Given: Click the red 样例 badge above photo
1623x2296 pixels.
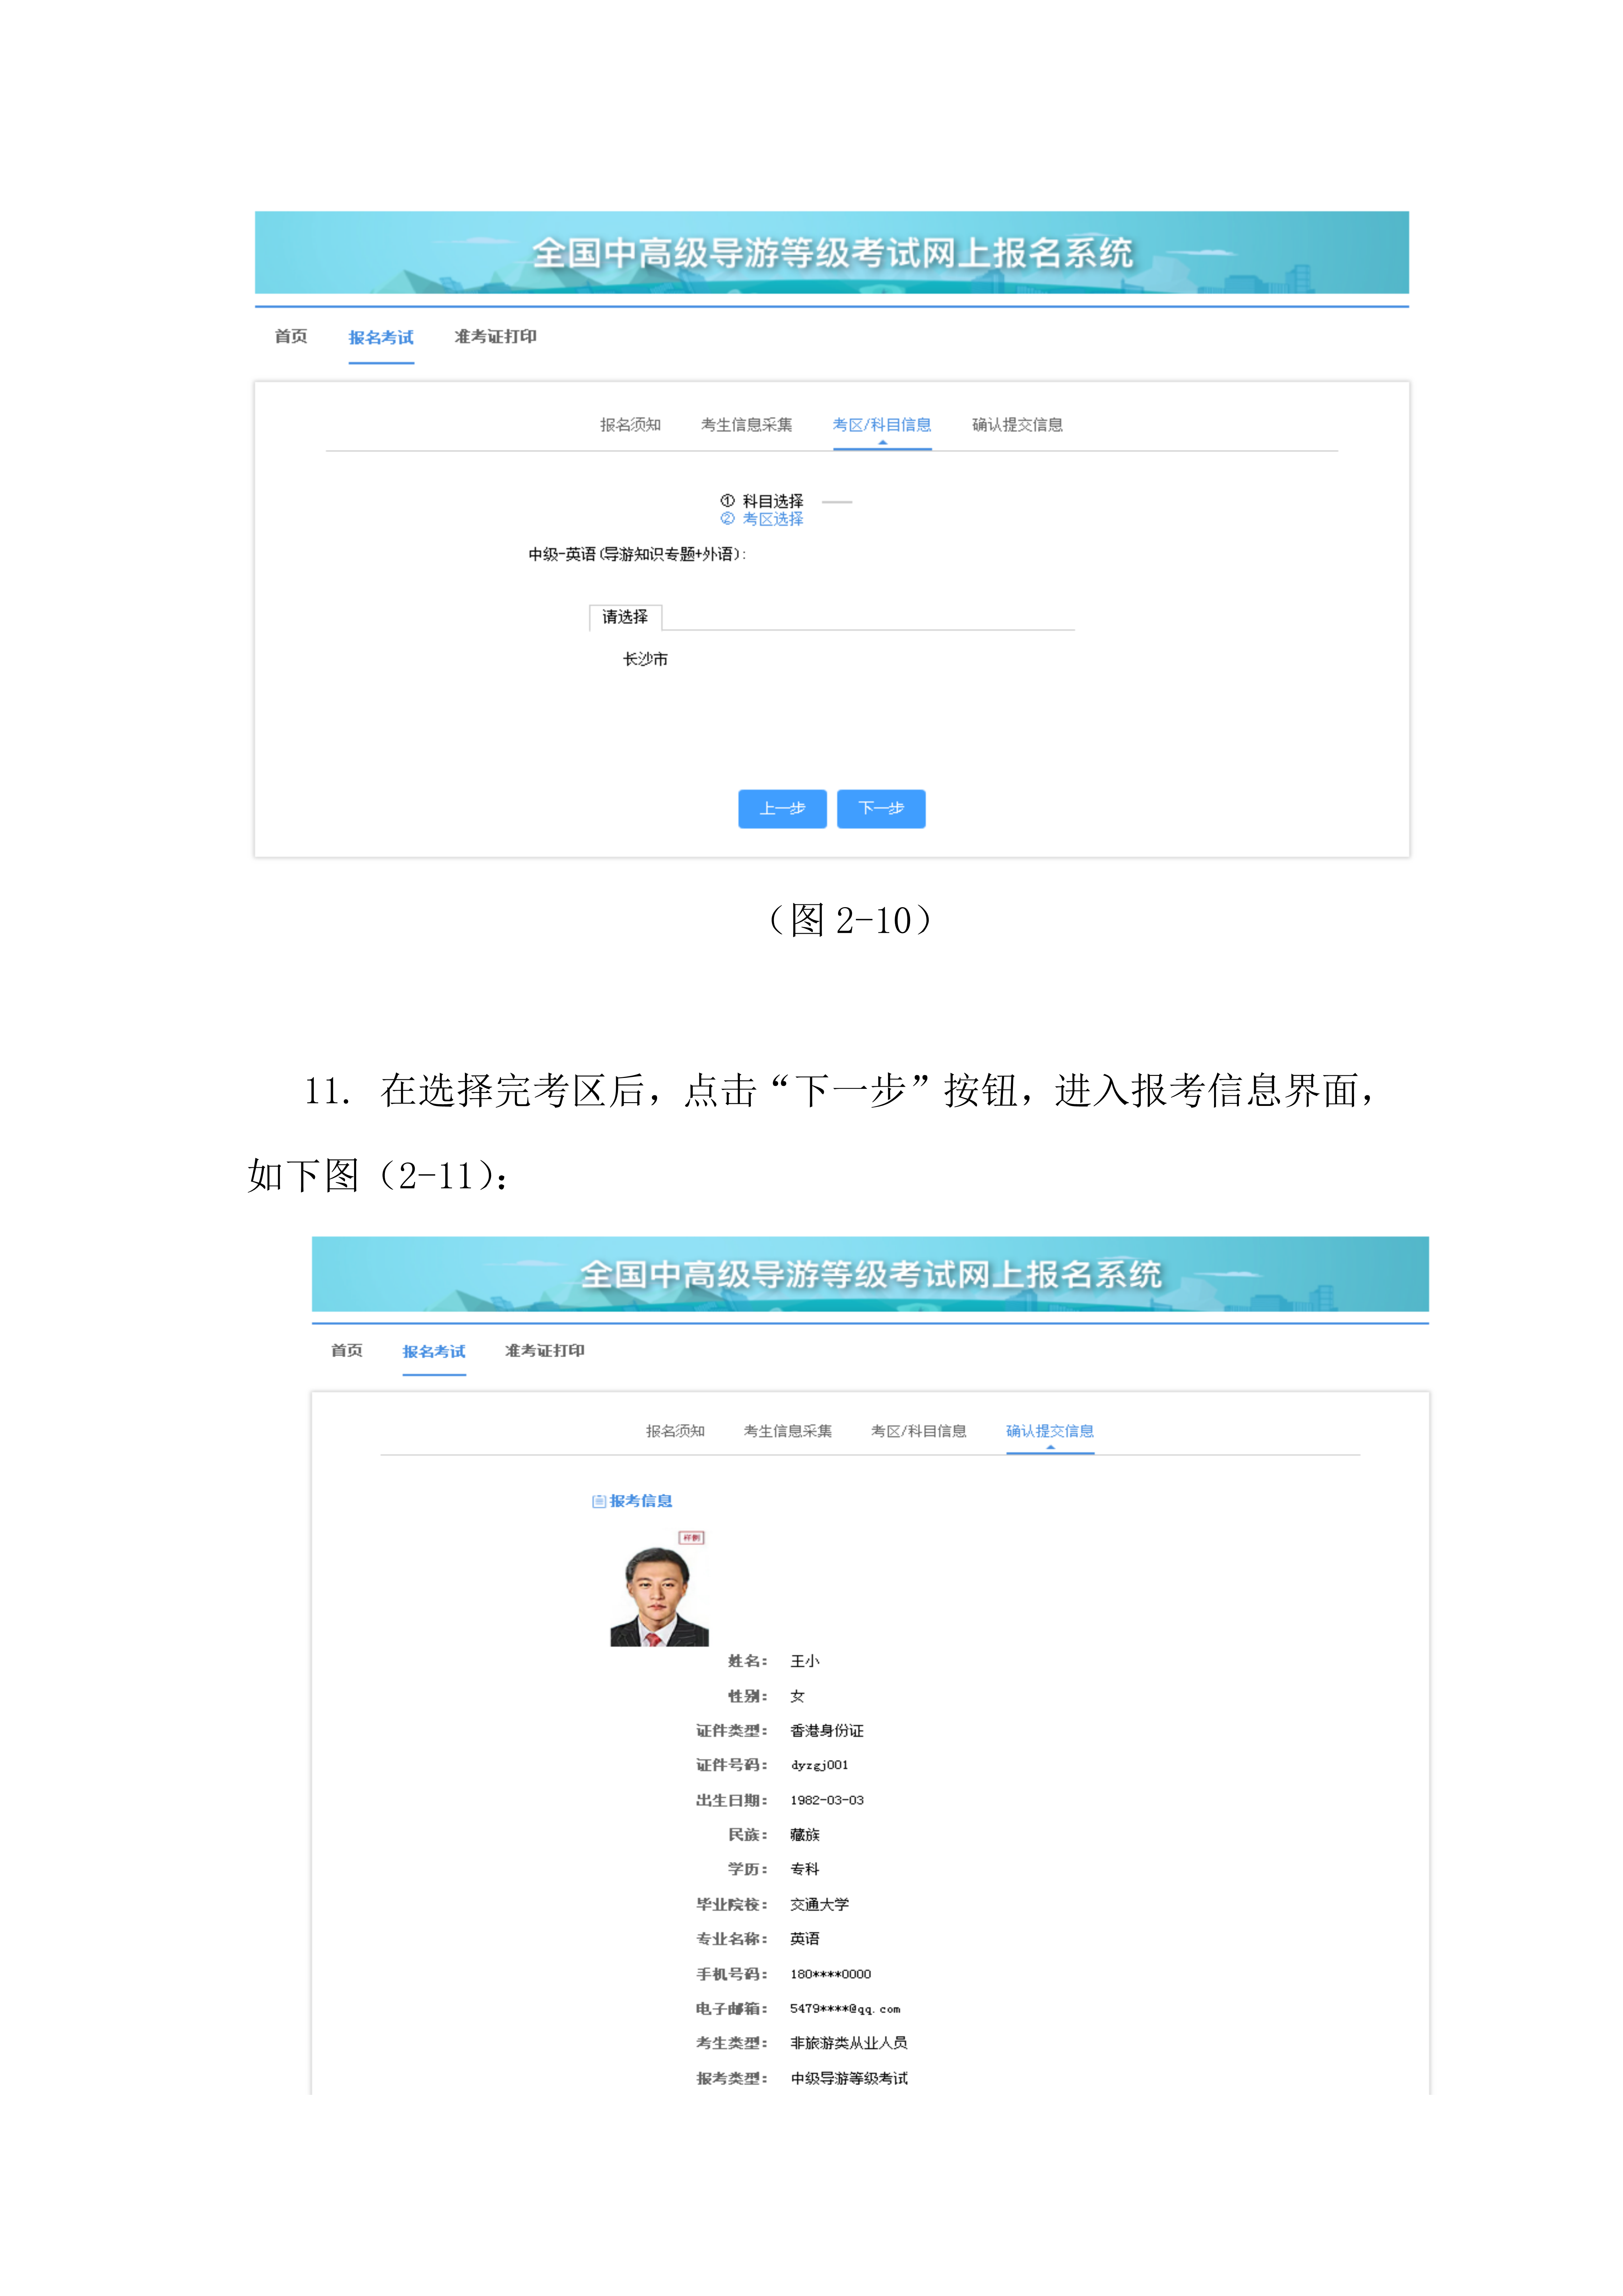Looking at the screenshot, I should [x=691, y=1538].
